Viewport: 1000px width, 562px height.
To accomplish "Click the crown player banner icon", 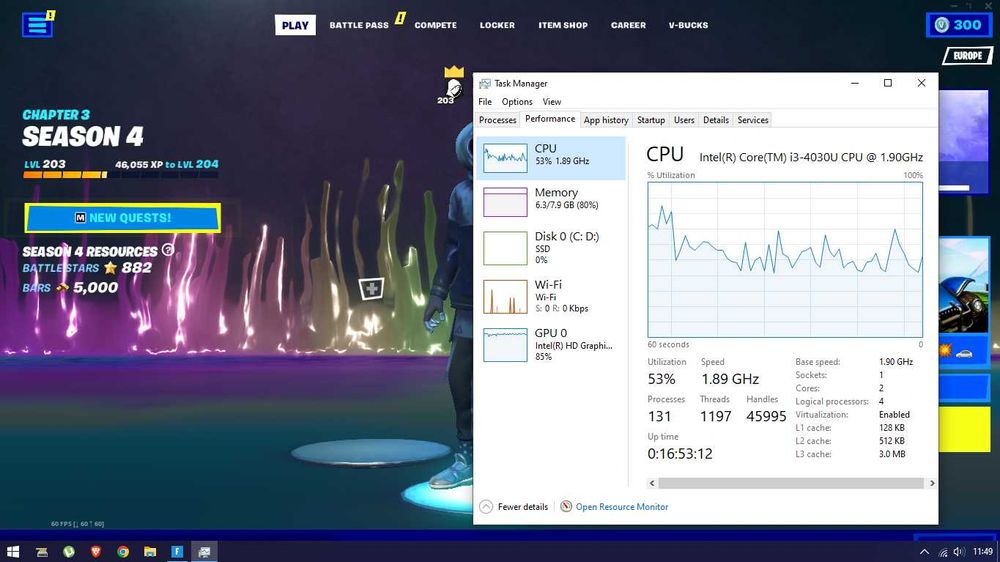I will [453, 84].
